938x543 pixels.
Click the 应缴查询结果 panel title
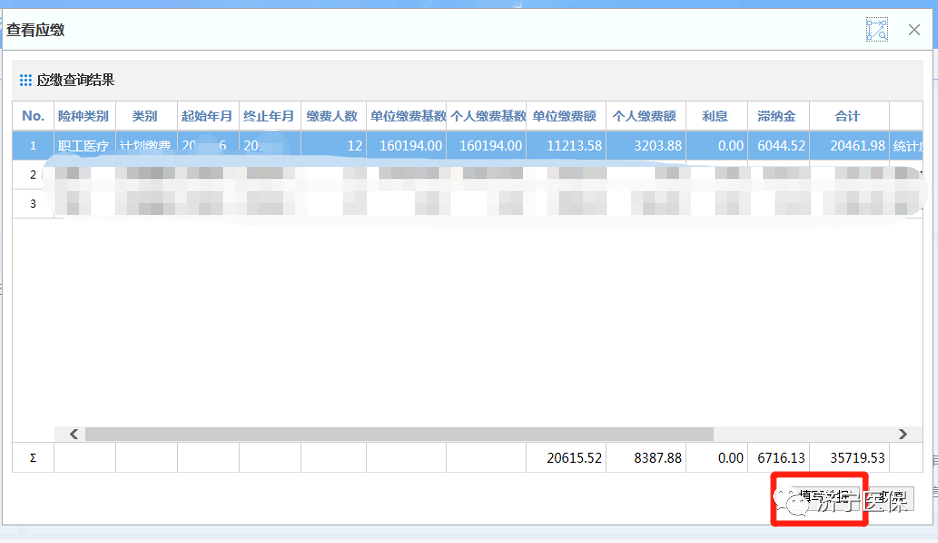click(75, 80)
